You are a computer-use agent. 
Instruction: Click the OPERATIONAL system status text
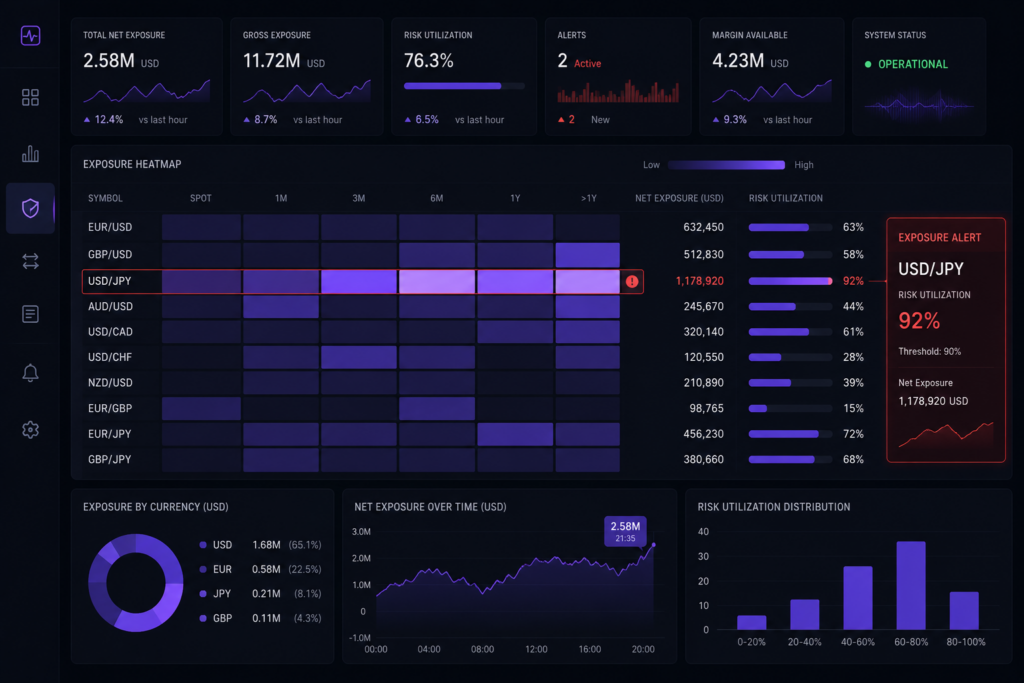click(912, 64)
